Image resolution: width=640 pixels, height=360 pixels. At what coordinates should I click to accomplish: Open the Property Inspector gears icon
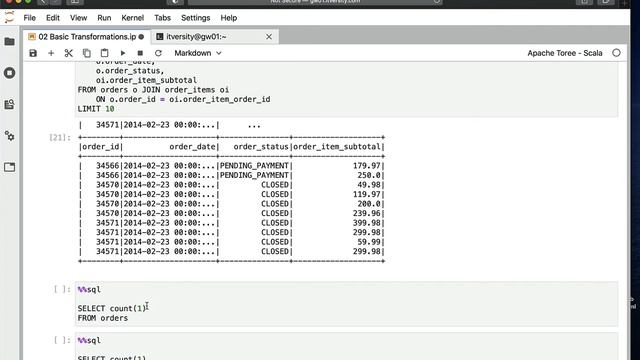coord(9,136)
